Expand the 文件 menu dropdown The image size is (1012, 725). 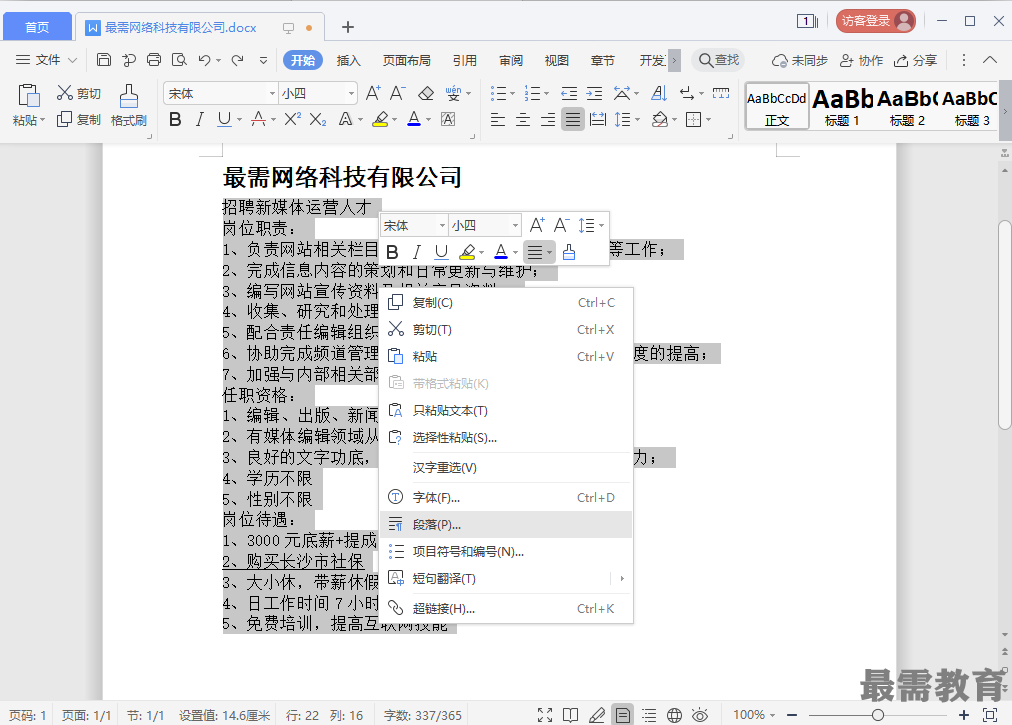46,60
